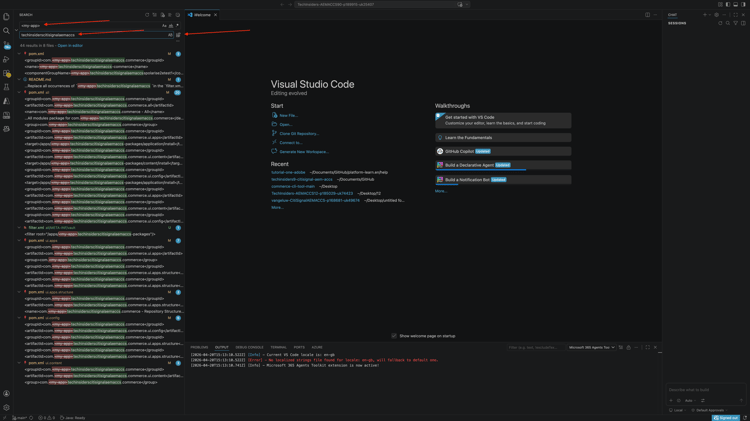
Task: Open the Manage gear menu
Action: click(x=6, y=408)
